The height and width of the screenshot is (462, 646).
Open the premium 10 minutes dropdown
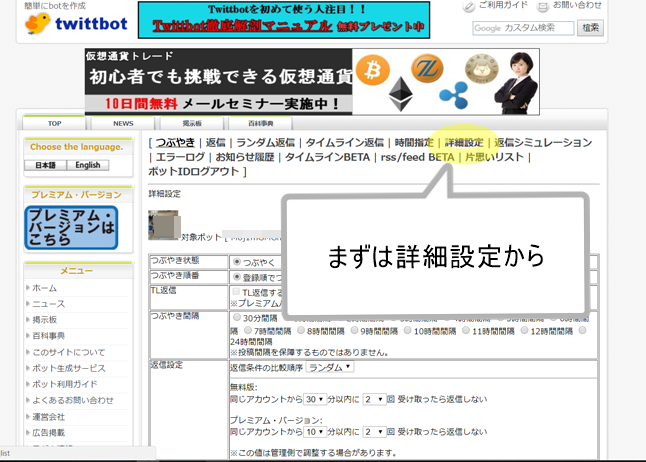click(315, 432)
